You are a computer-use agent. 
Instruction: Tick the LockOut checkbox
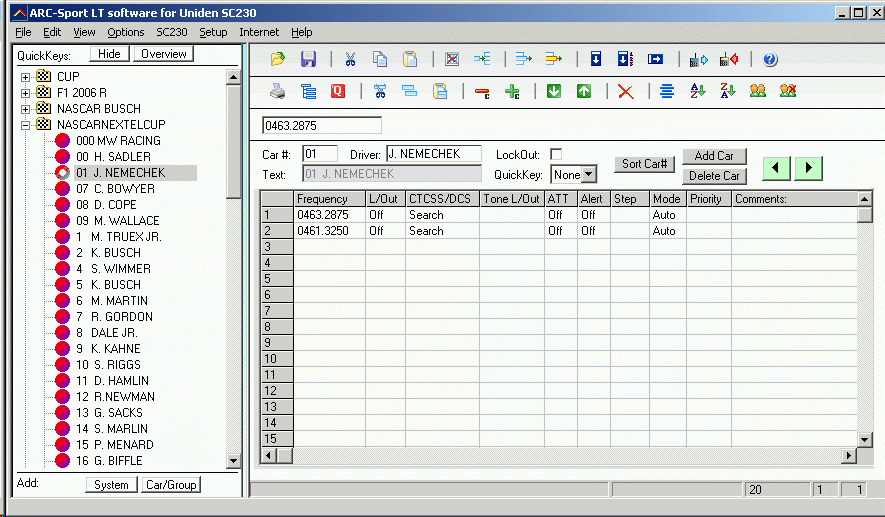point(556,154)
